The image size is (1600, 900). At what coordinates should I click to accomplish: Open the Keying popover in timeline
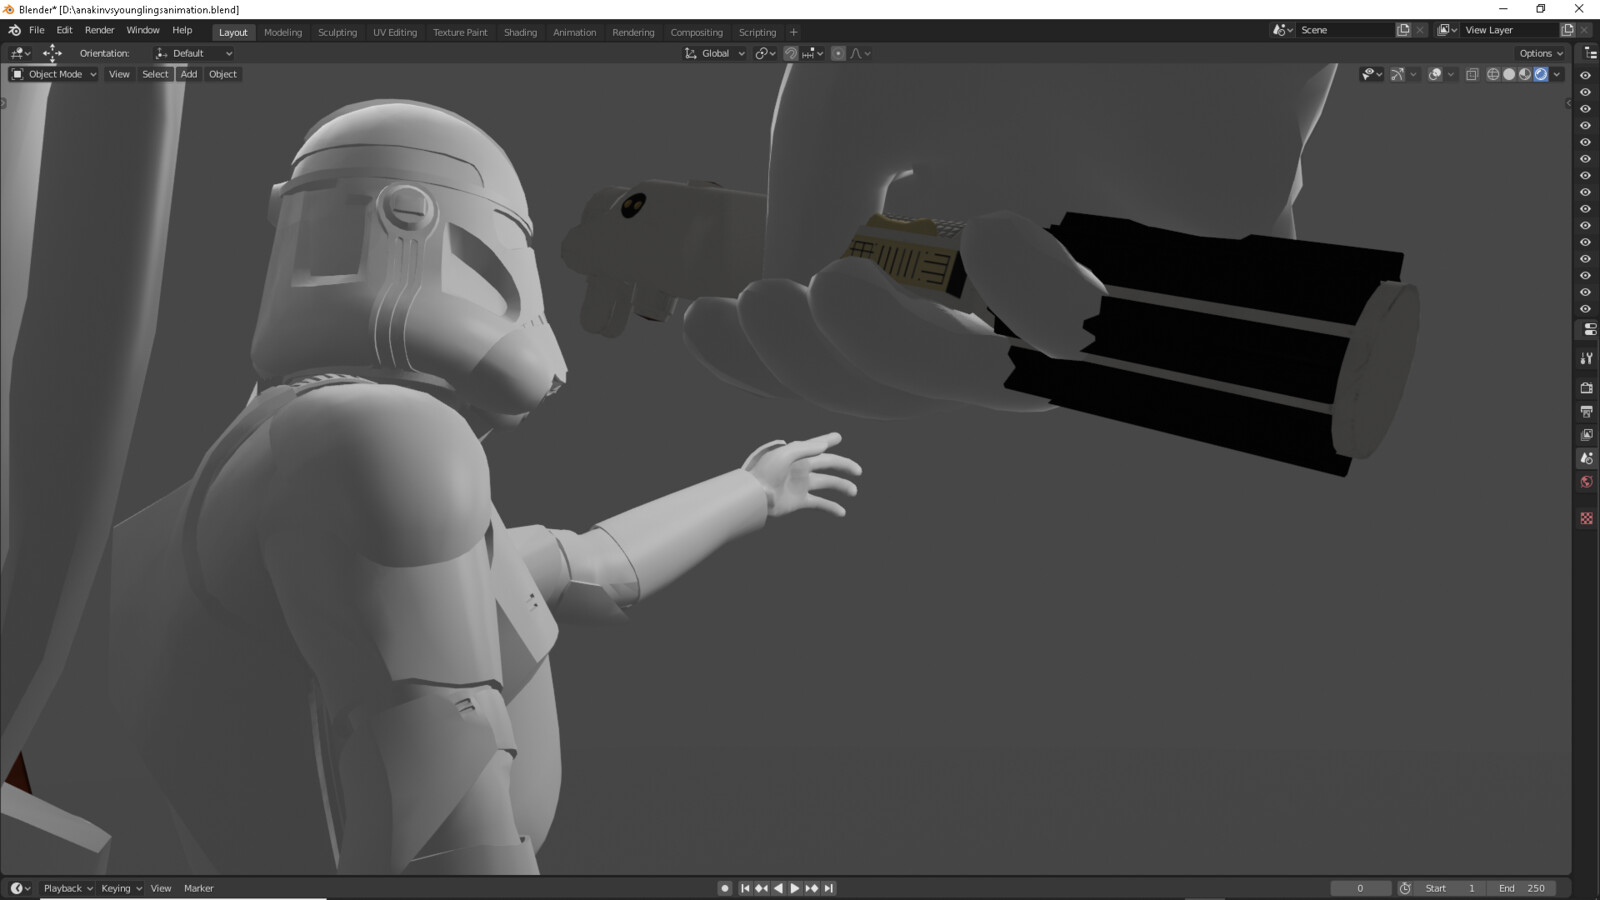tap(121, 888)
